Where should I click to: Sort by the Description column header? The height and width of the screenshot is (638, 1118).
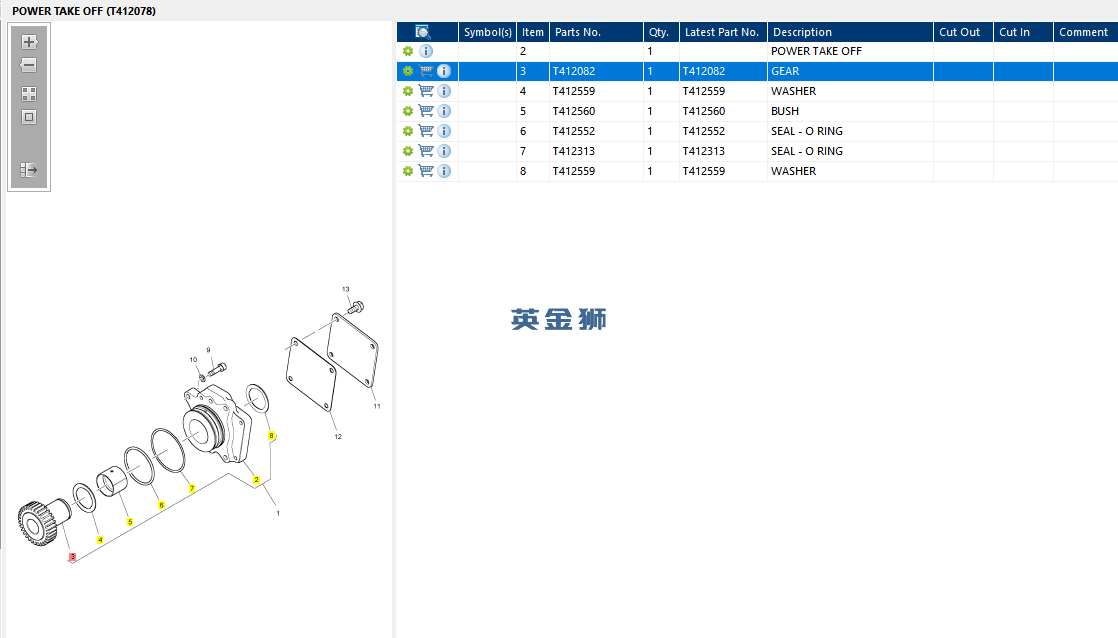(x=850, y=32)
